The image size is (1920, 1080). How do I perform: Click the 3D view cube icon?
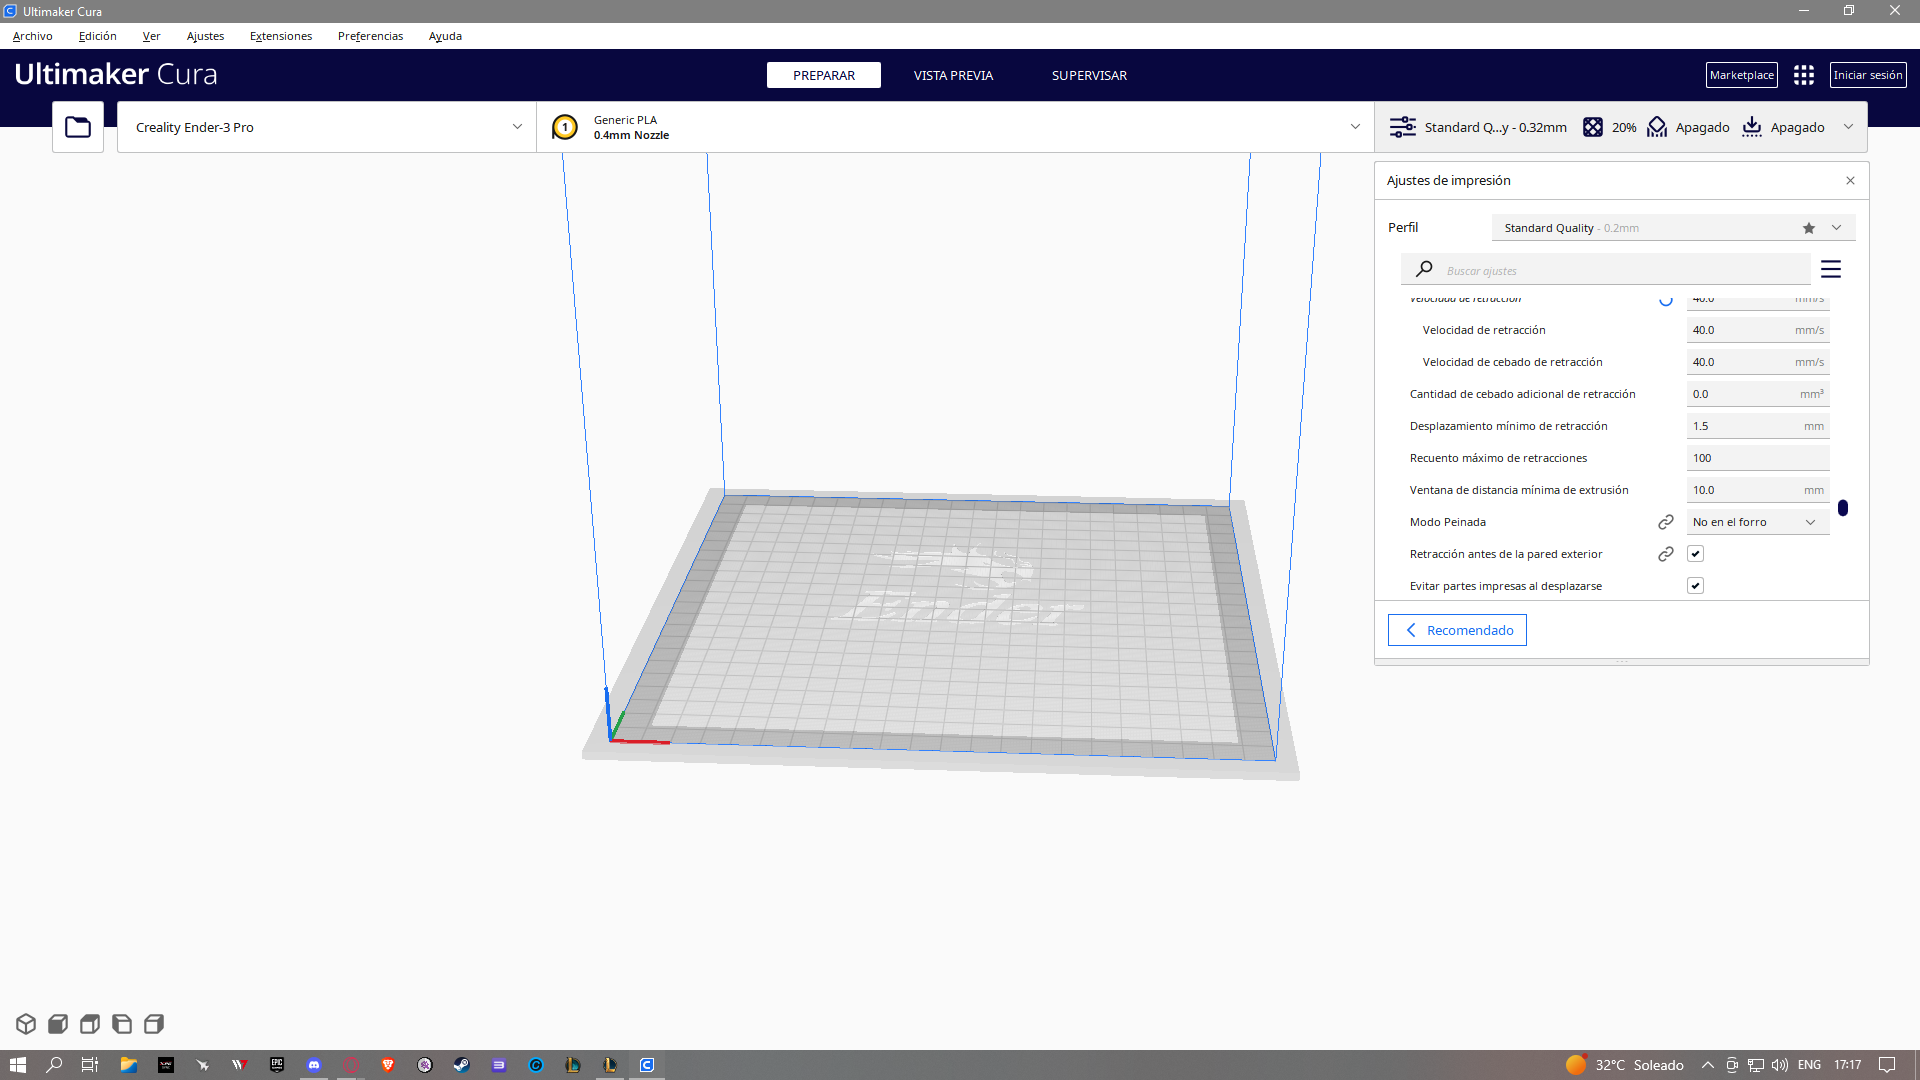click(26, 1024)
